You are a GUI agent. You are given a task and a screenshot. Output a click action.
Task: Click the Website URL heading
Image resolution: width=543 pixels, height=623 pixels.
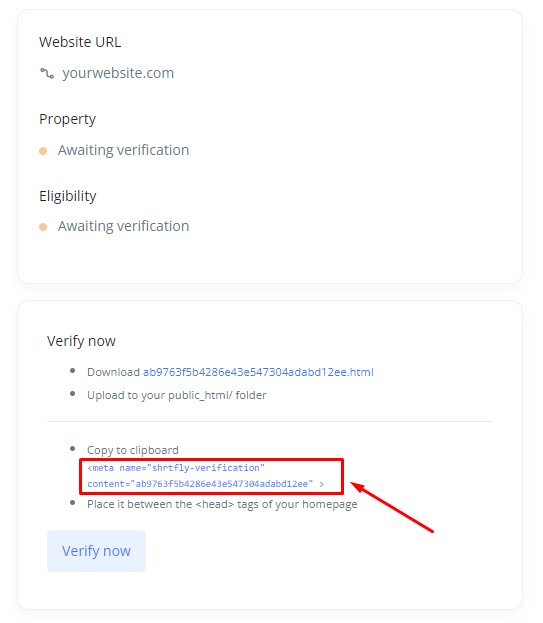click(80, 42)
